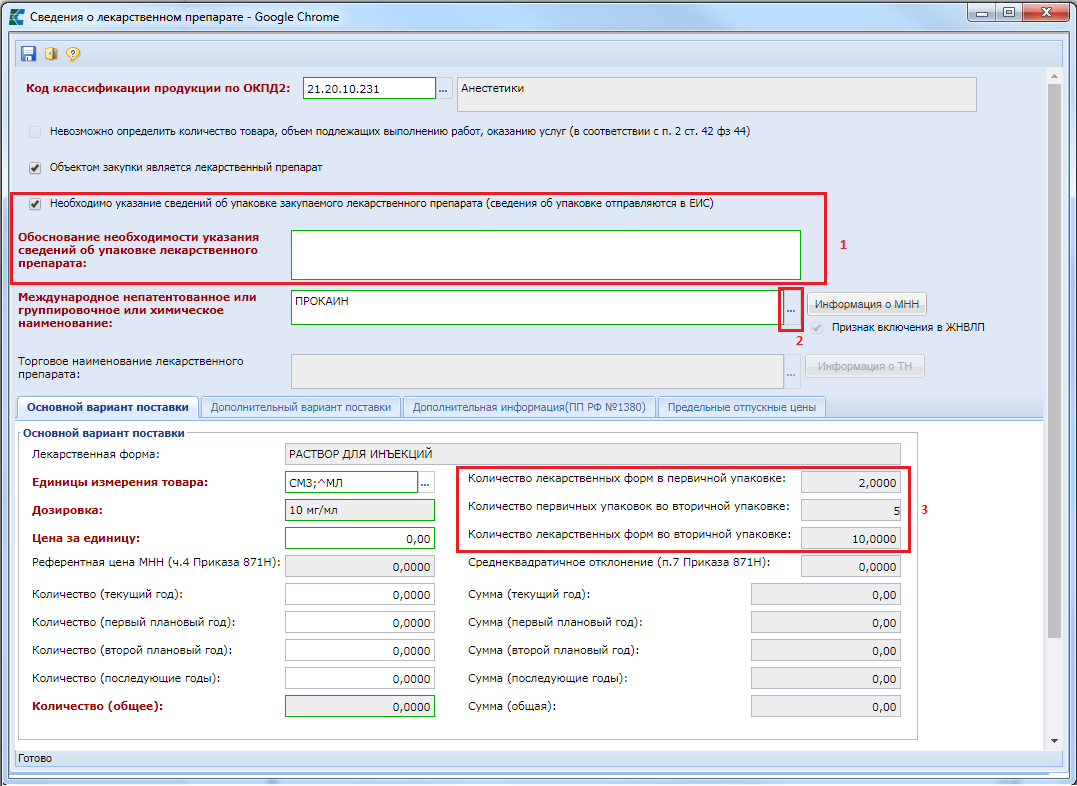Select the 'Предельные отпускные цены' tab
The image size is (1077, 786).
[741, 407]
